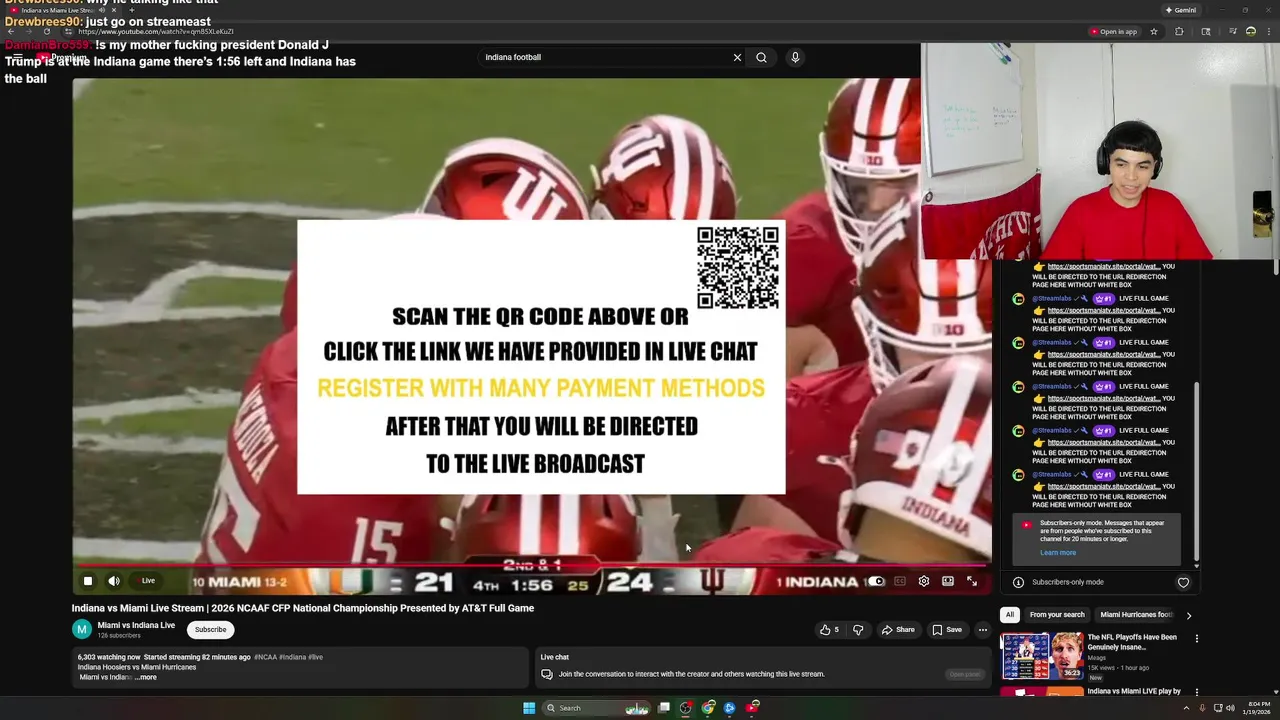
Task: Open Windows Start menu
Action: tap(529, 708)
